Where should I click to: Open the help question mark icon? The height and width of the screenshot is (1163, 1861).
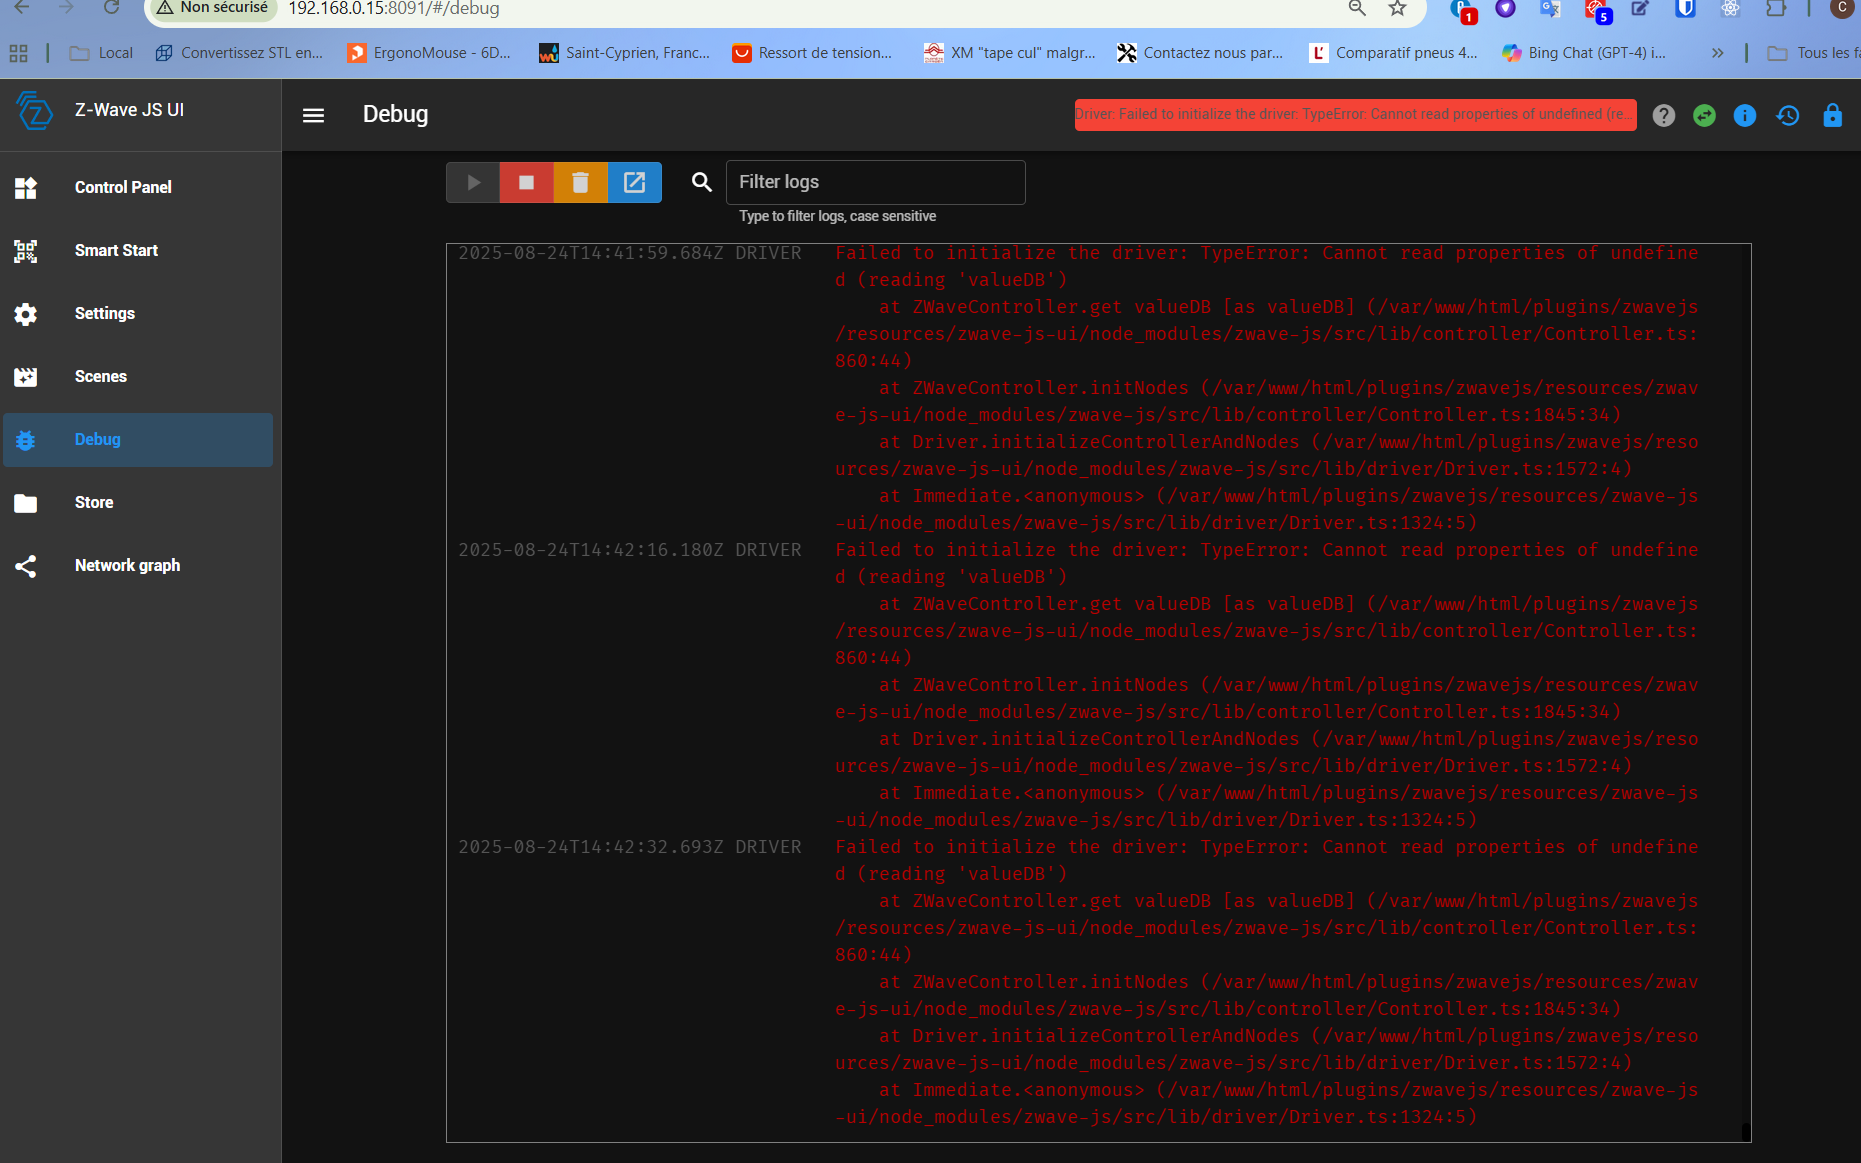pos(1664,115)
